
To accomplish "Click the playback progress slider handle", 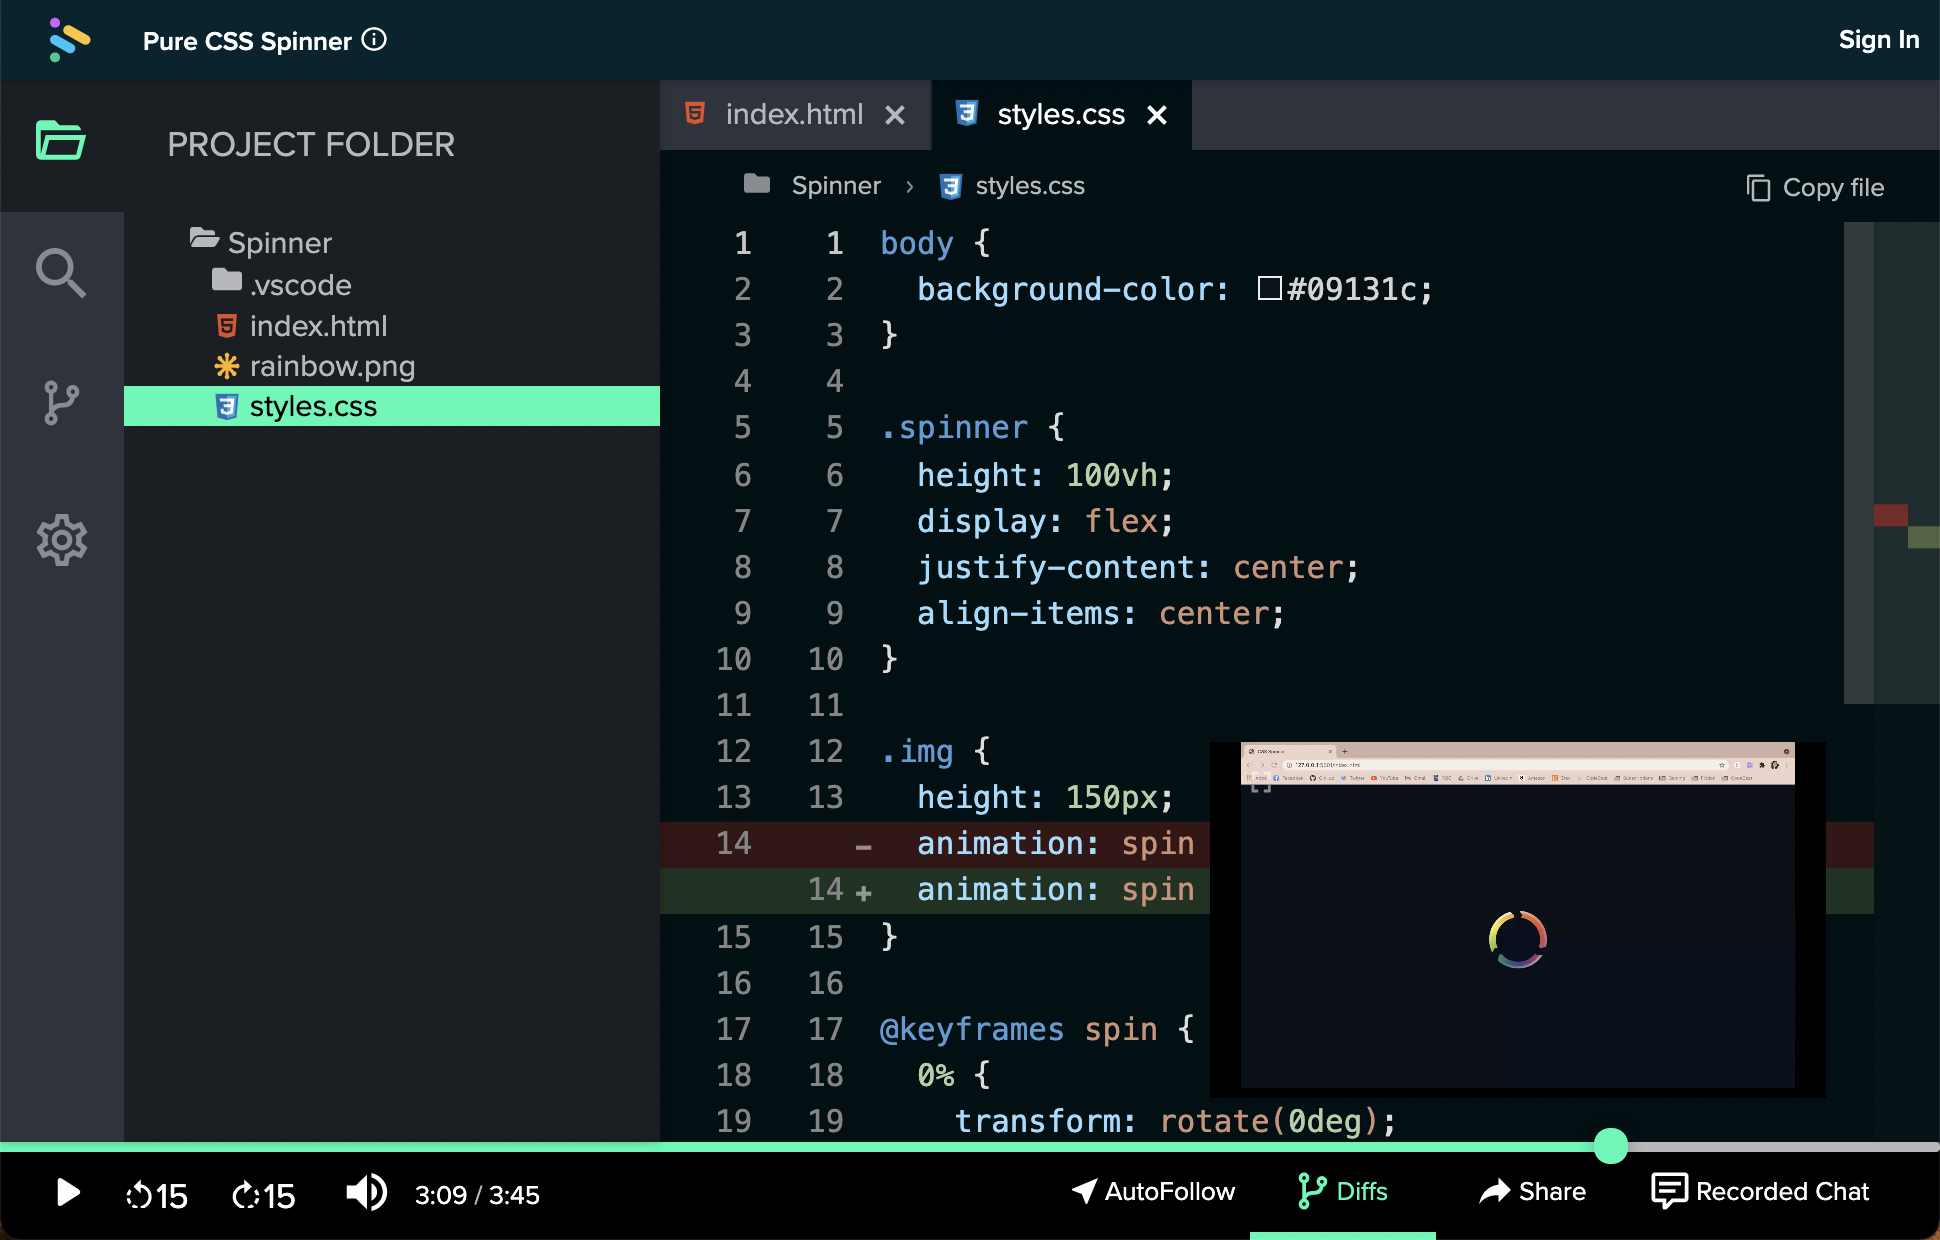I will coord(1610,1146).
